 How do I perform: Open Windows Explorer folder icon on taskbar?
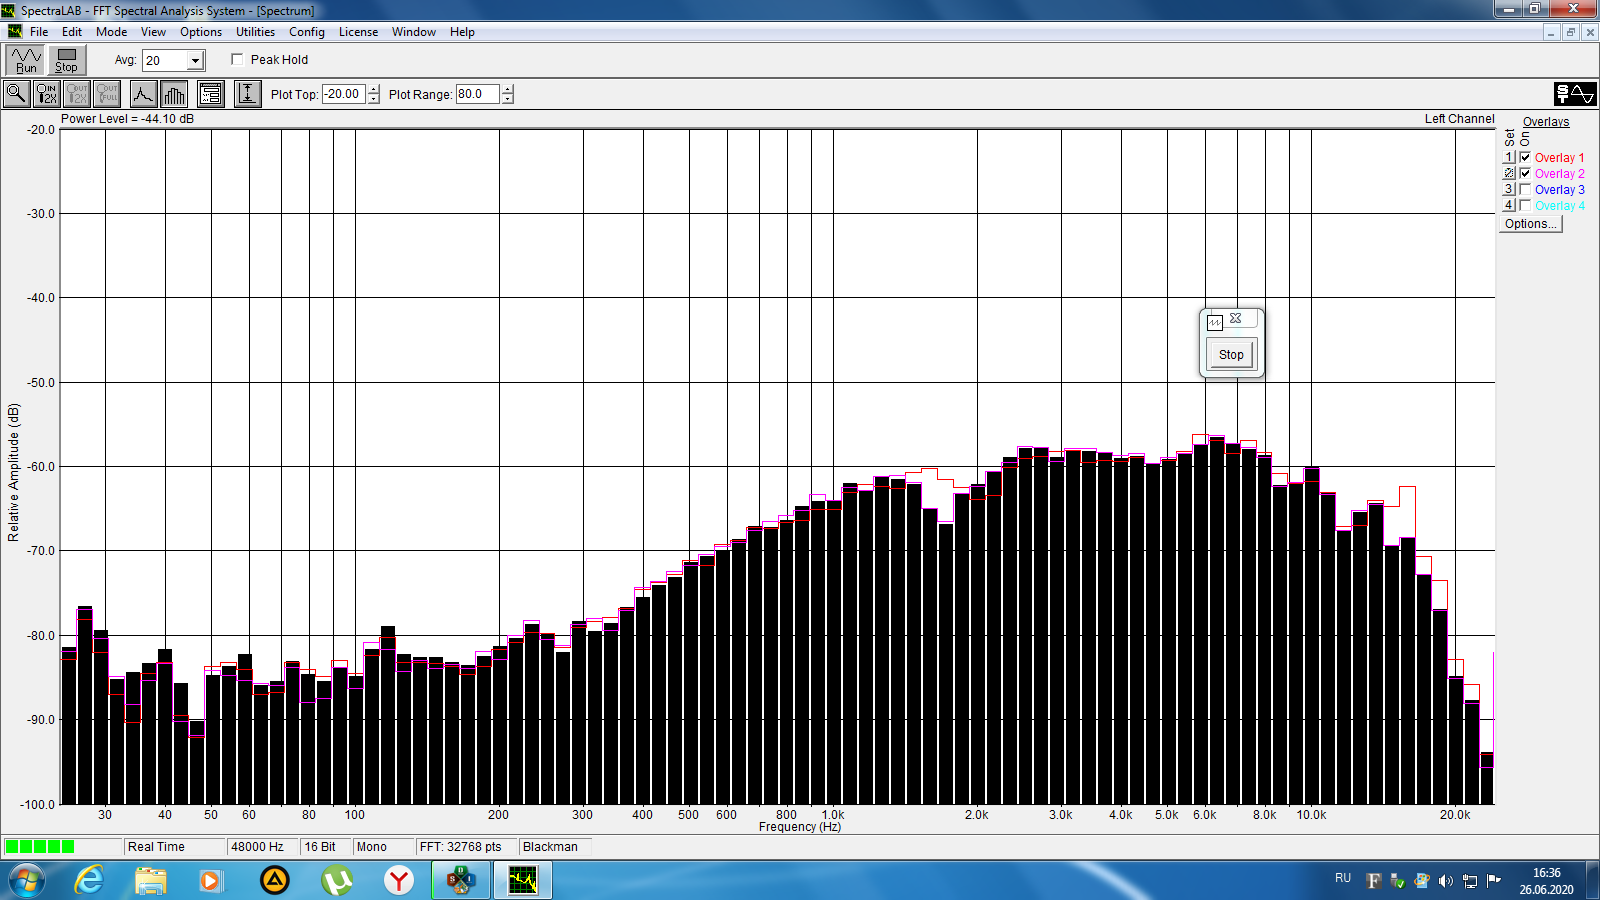151,881
